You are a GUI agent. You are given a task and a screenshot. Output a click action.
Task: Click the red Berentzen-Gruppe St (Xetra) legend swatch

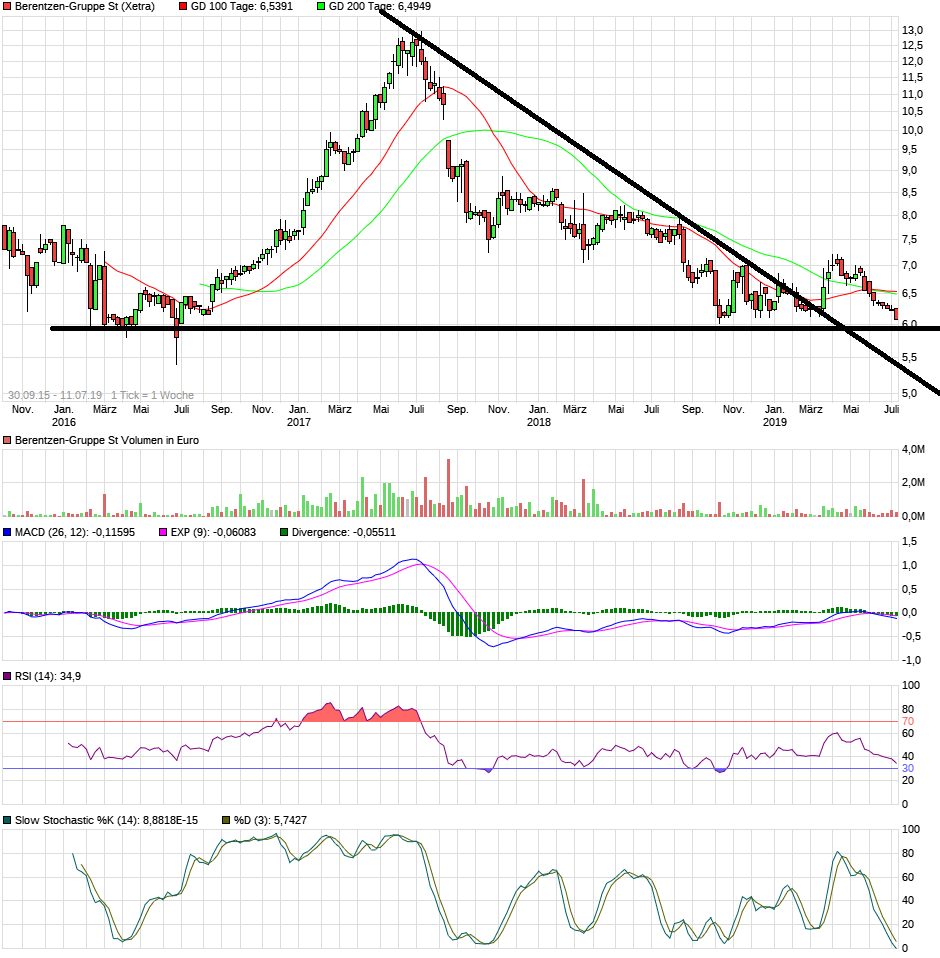pos(7,6)
